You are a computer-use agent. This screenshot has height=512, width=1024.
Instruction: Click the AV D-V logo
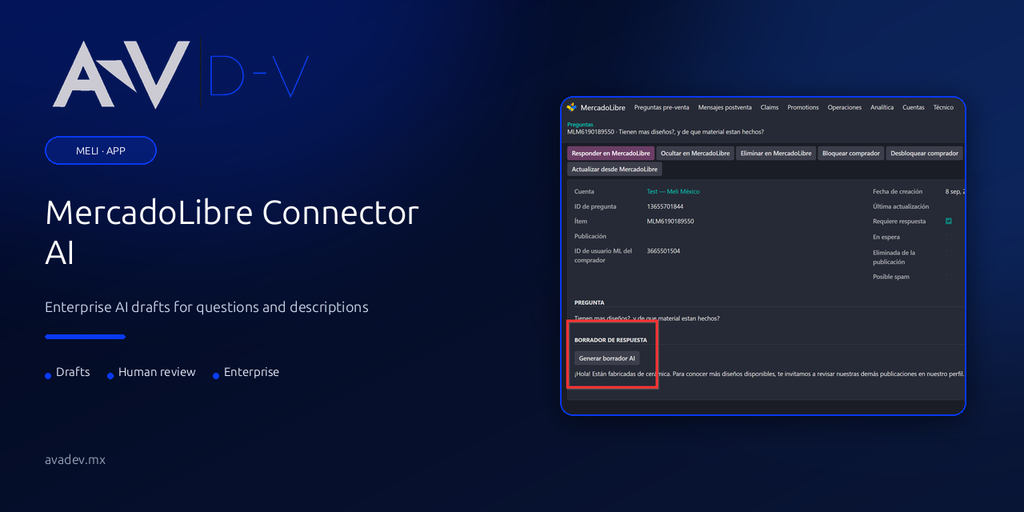(x=181, y=74)
